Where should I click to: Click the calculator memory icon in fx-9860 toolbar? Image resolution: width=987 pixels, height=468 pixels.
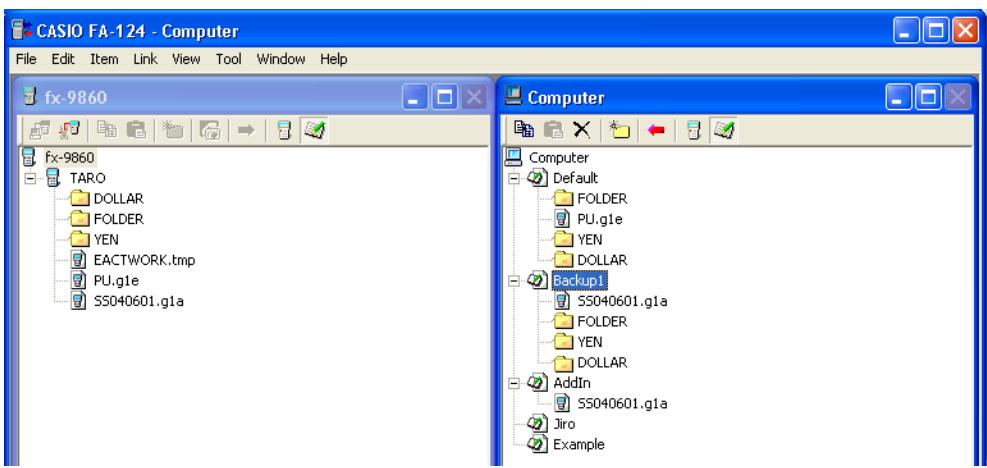click(284, 130)
